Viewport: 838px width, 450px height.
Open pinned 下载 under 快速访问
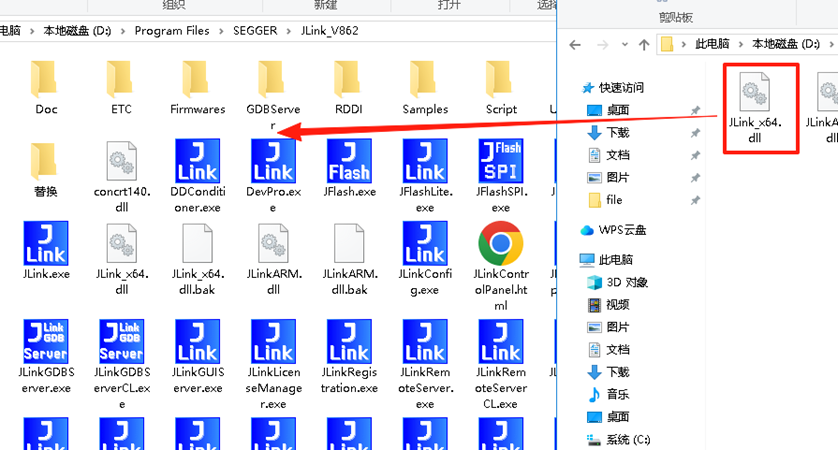click(x=618, y=133)
